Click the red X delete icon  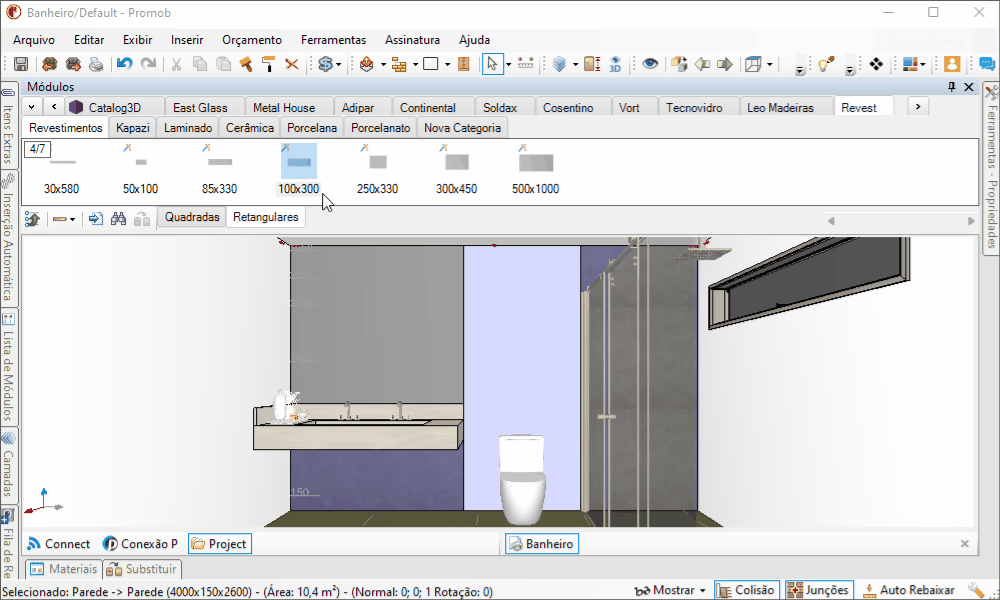(292, 64)
